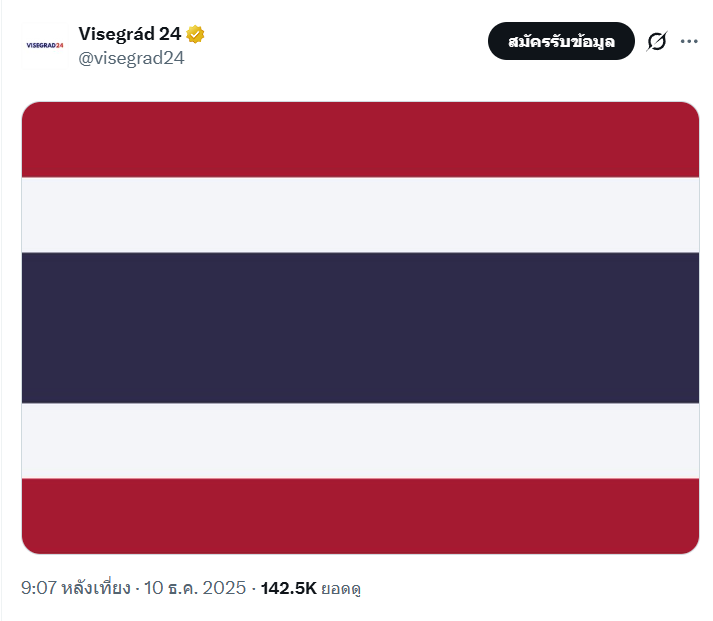Click the สมัครรับข้อมูล subscribe button
Screen dimensions: 713x621
[x=561, y=41]
